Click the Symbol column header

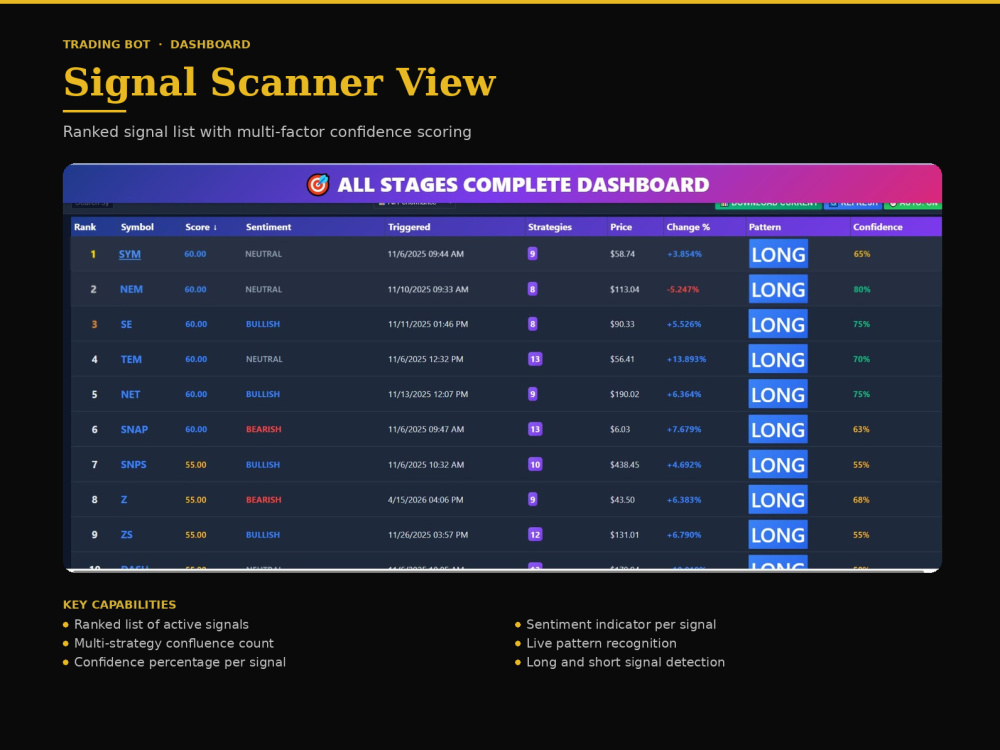[137, 227]
